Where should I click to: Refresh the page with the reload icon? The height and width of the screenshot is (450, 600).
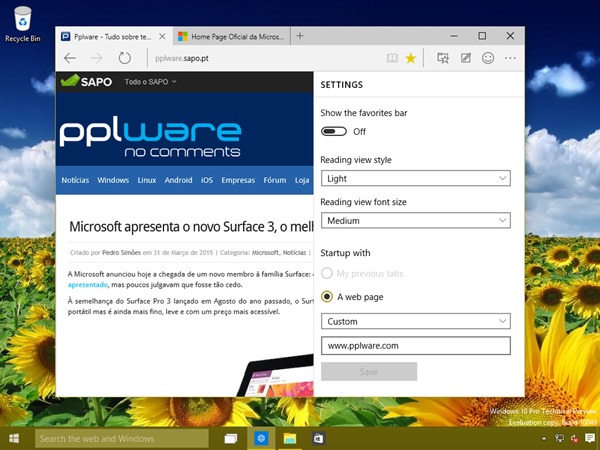click(x=124, y=58)
